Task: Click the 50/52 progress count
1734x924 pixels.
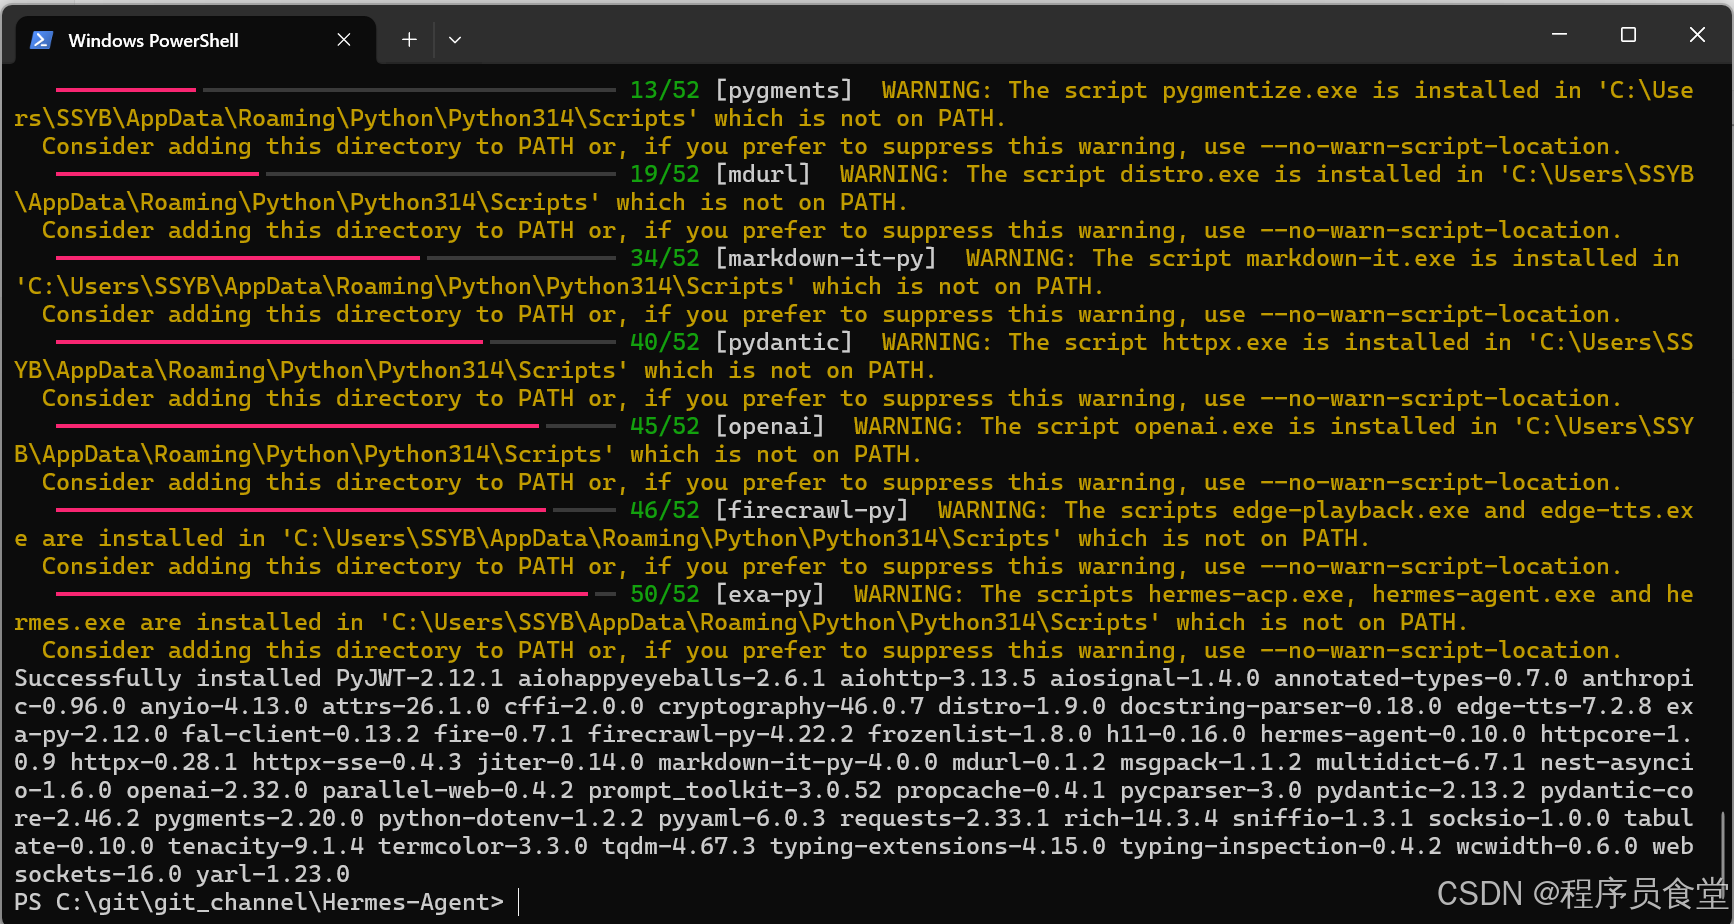Action: pos(665,594)
